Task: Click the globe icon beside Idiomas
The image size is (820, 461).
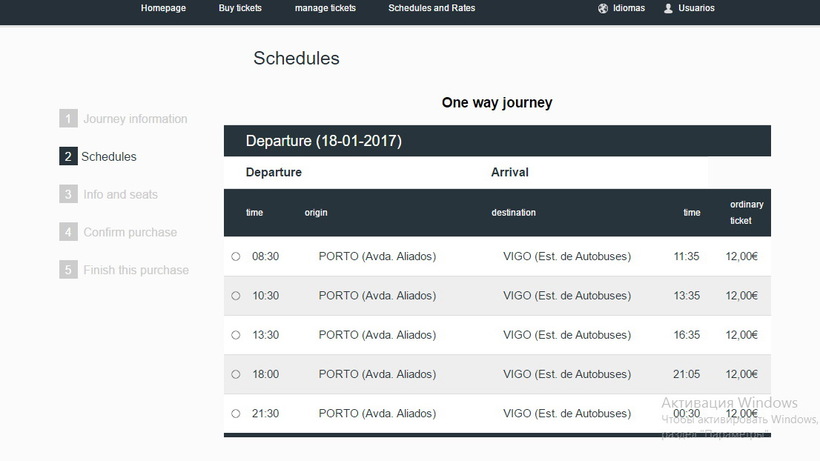Action: pos(603,8)
